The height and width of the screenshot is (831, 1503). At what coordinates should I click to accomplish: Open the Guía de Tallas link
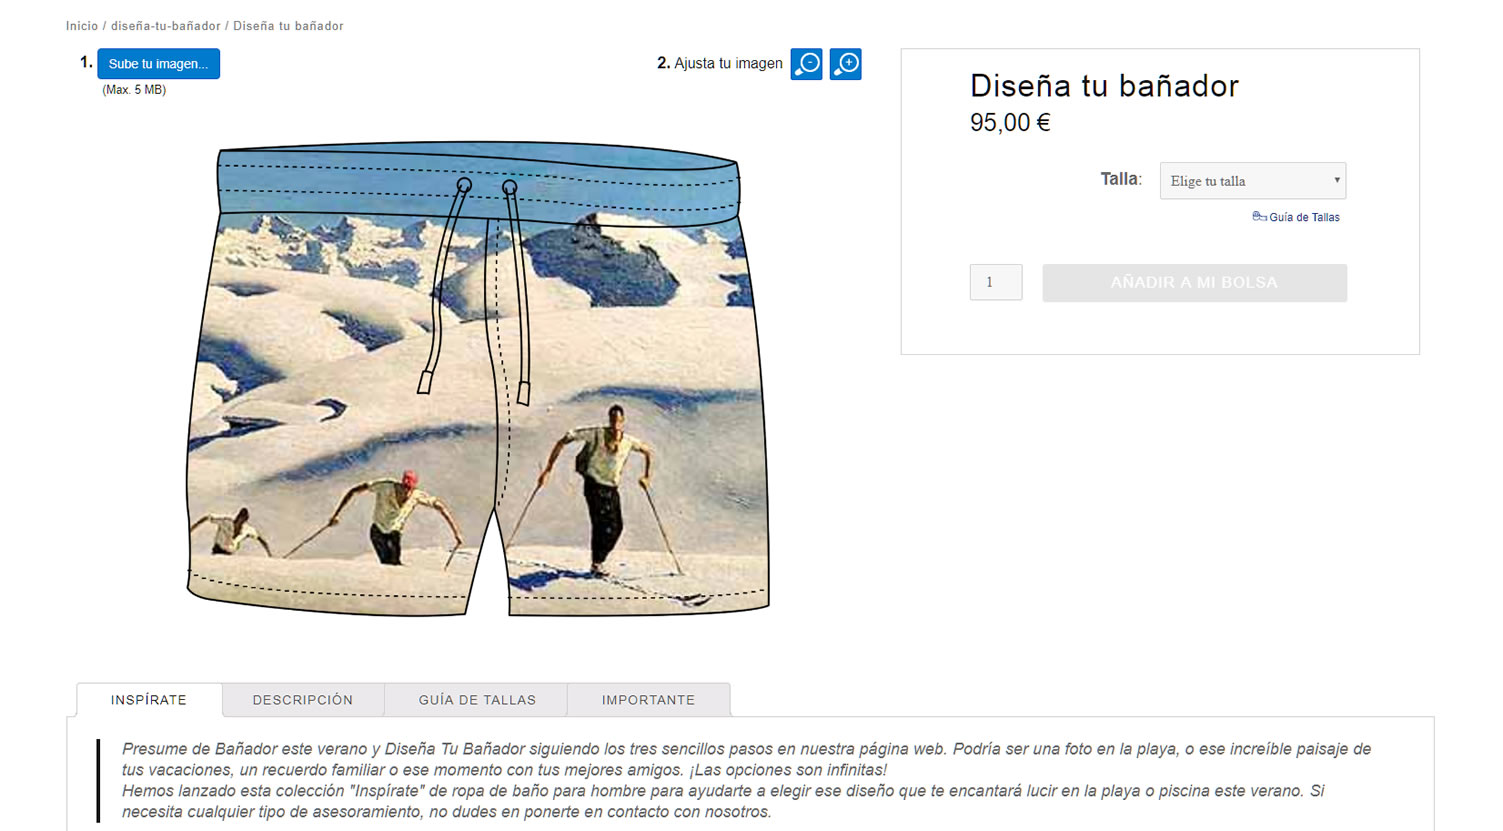[1304, 217]
